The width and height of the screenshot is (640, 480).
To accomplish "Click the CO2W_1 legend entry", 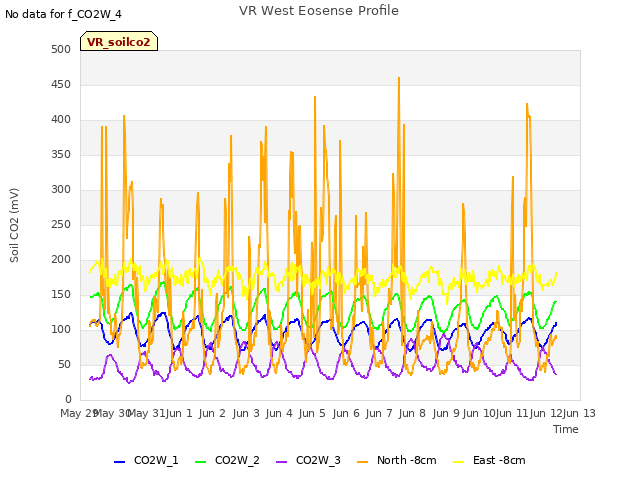I will (146, 460).
